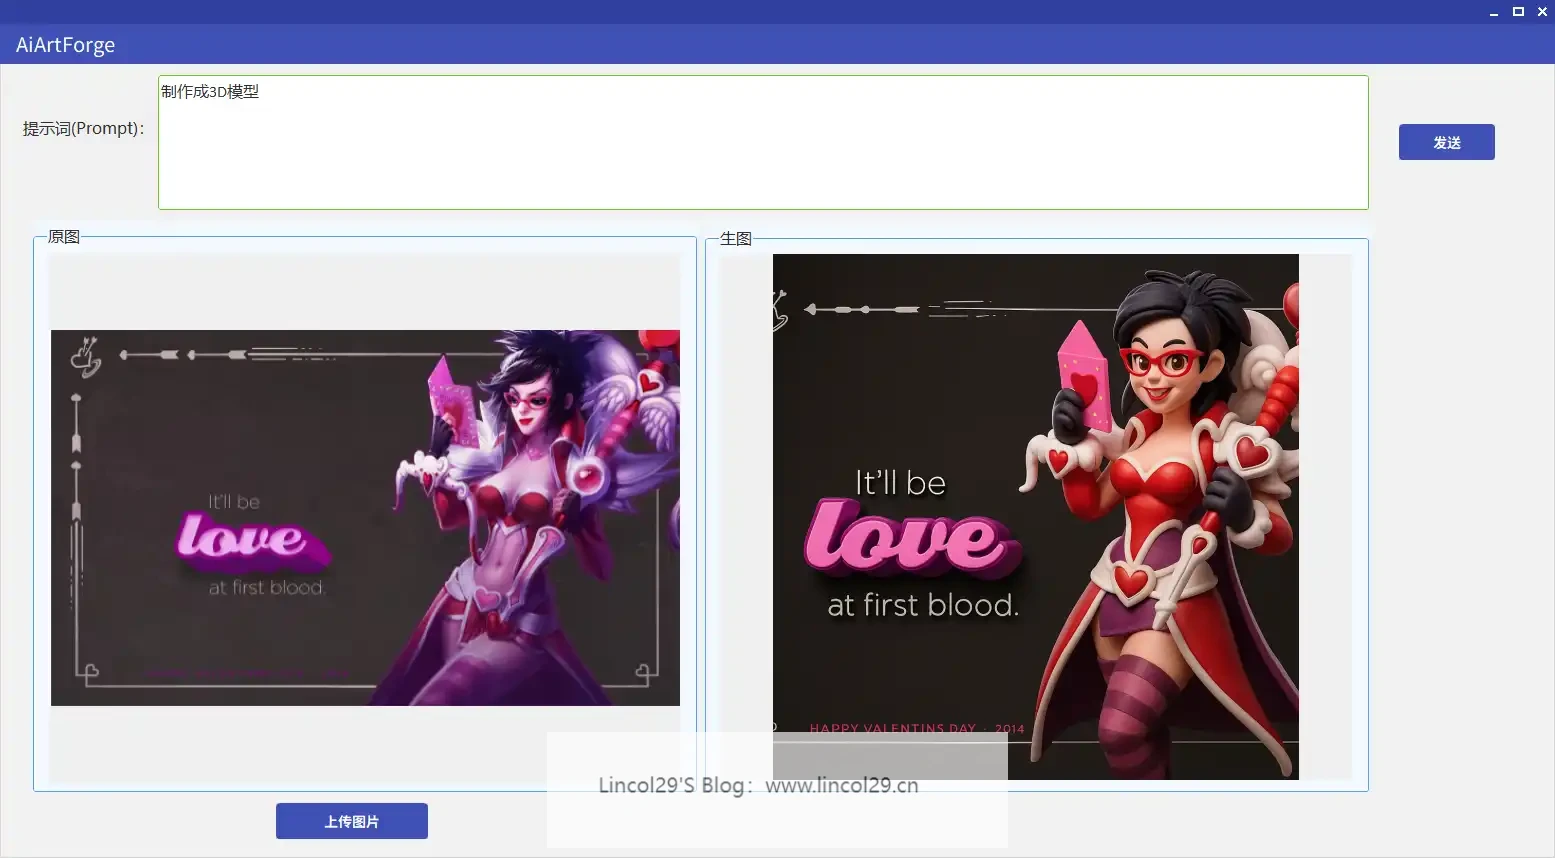Close the AiArtForge window

(1542, 12)
